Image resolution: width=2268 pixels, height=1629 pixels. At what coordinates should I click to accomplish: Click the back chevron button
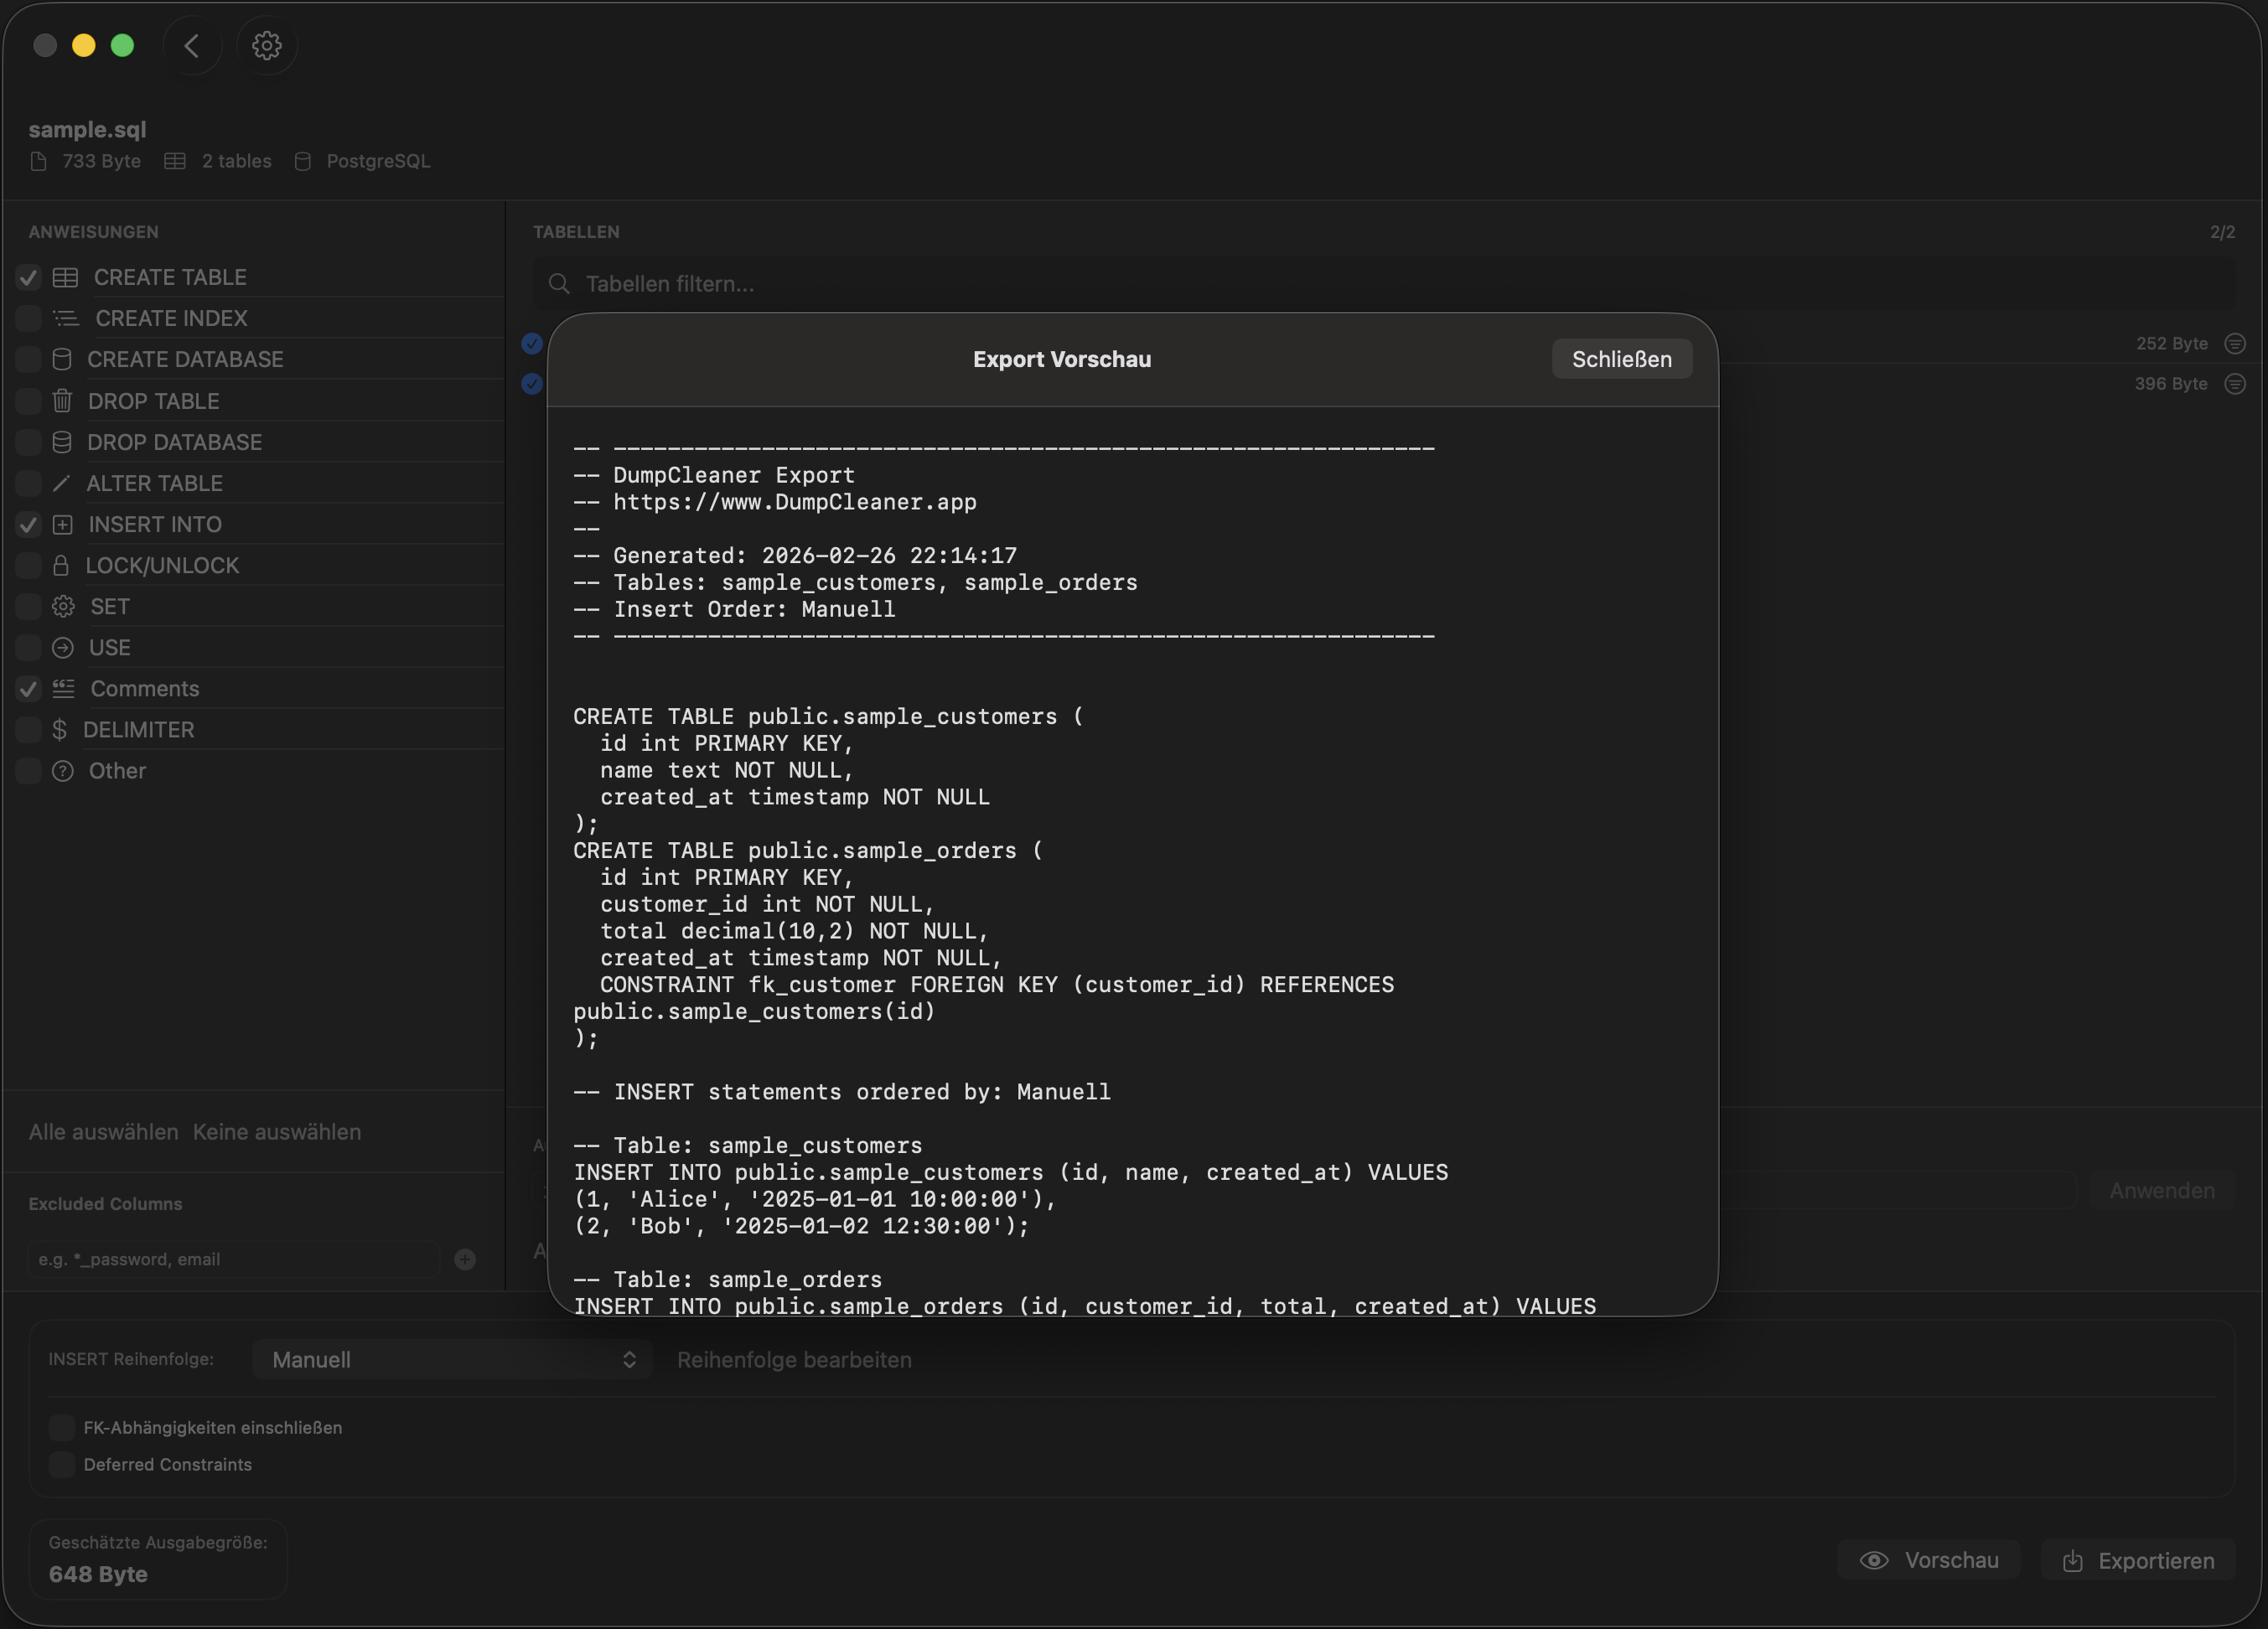[x=192, y=46]
